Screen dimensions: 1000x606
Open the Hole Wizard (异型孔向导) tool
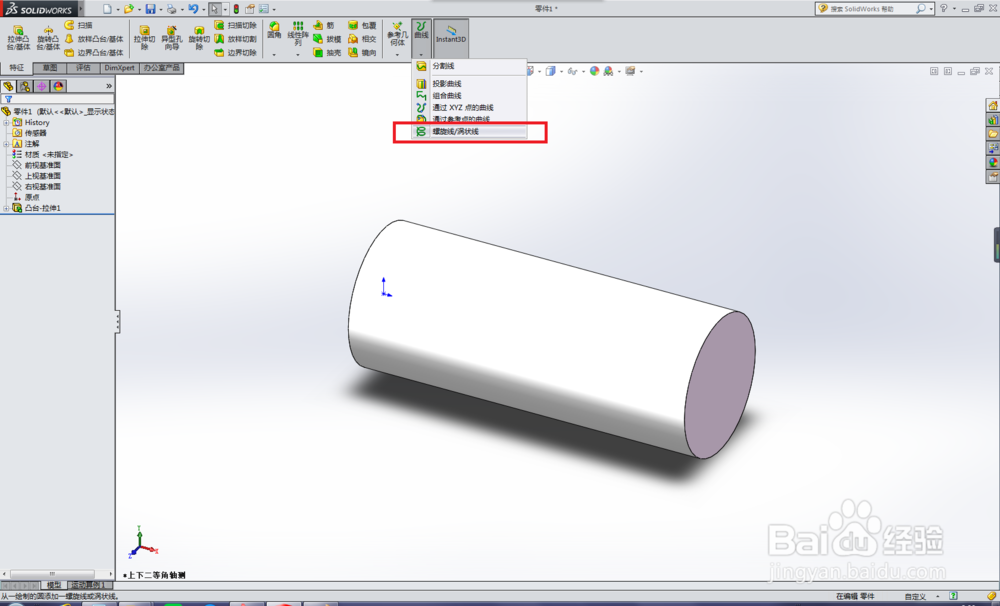click(172, 38)
